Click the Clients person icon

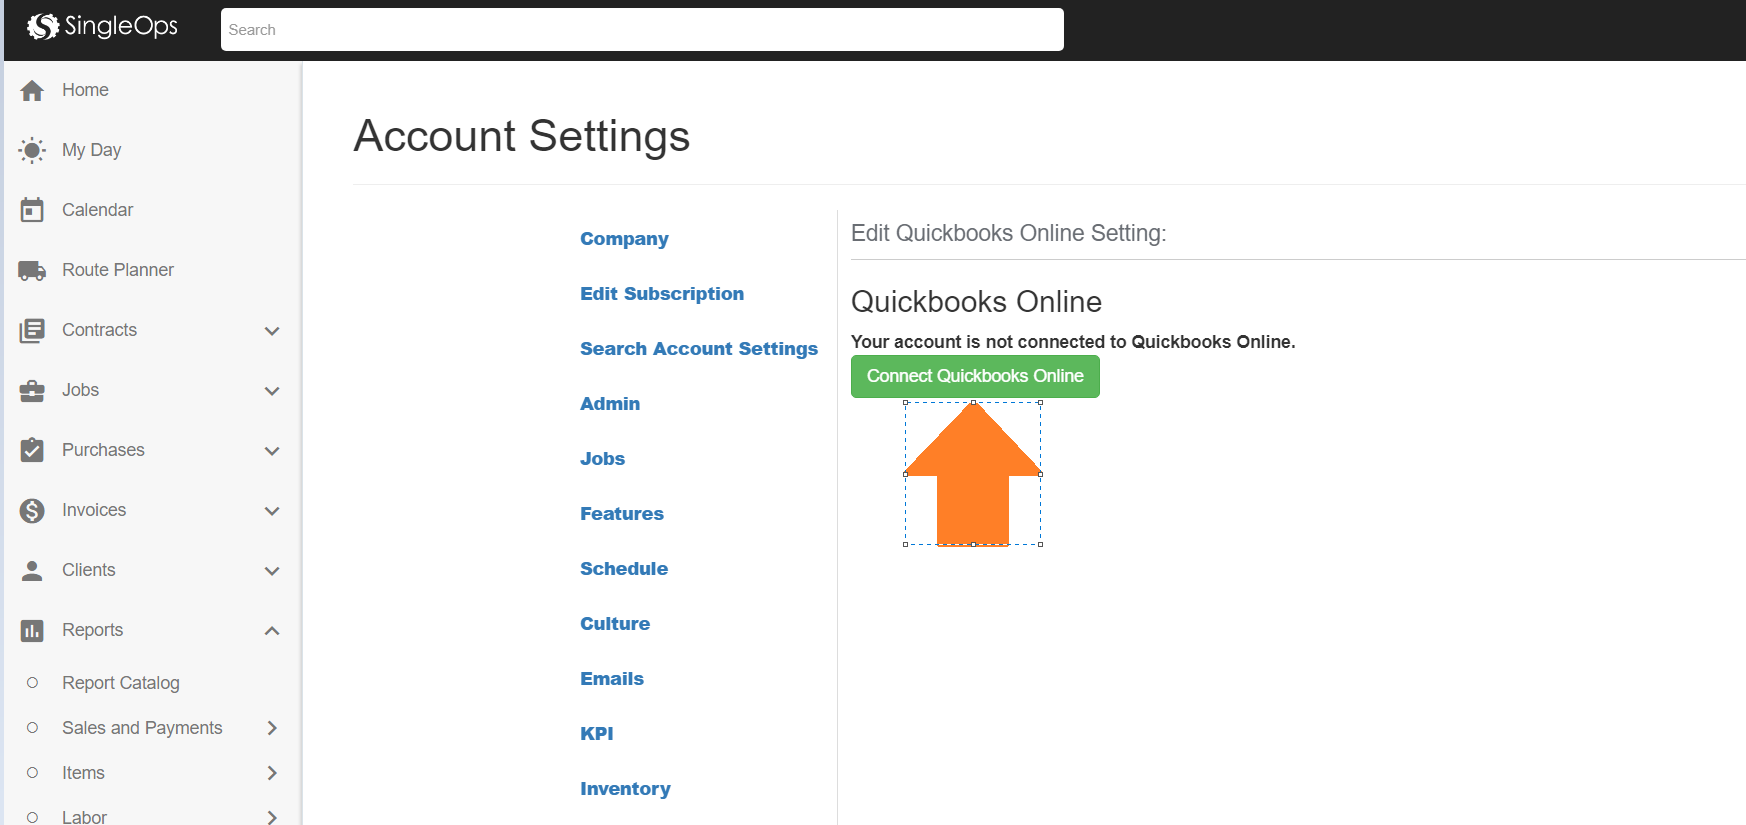[32, 570]
